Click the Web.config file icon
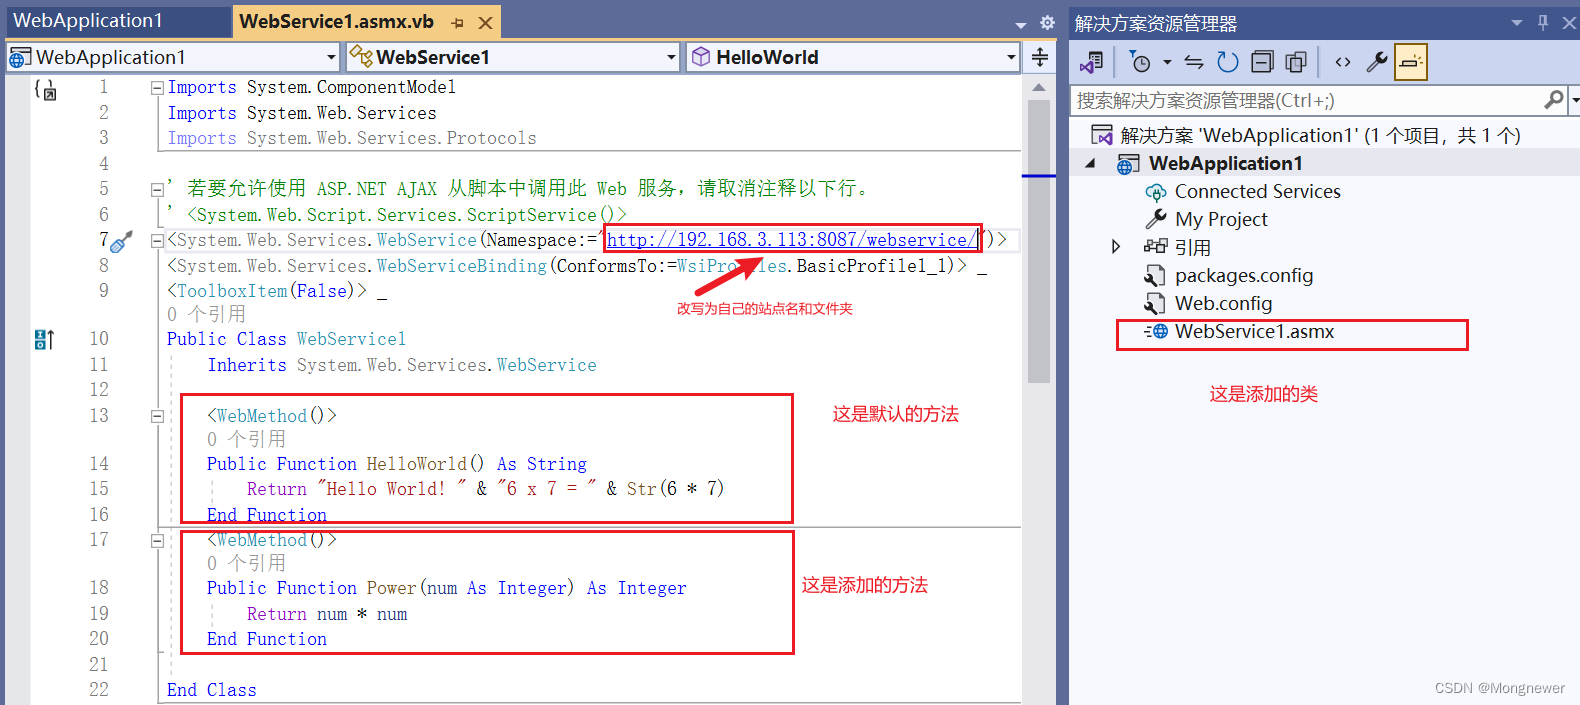1580x705 pixels. (1156, 304)
